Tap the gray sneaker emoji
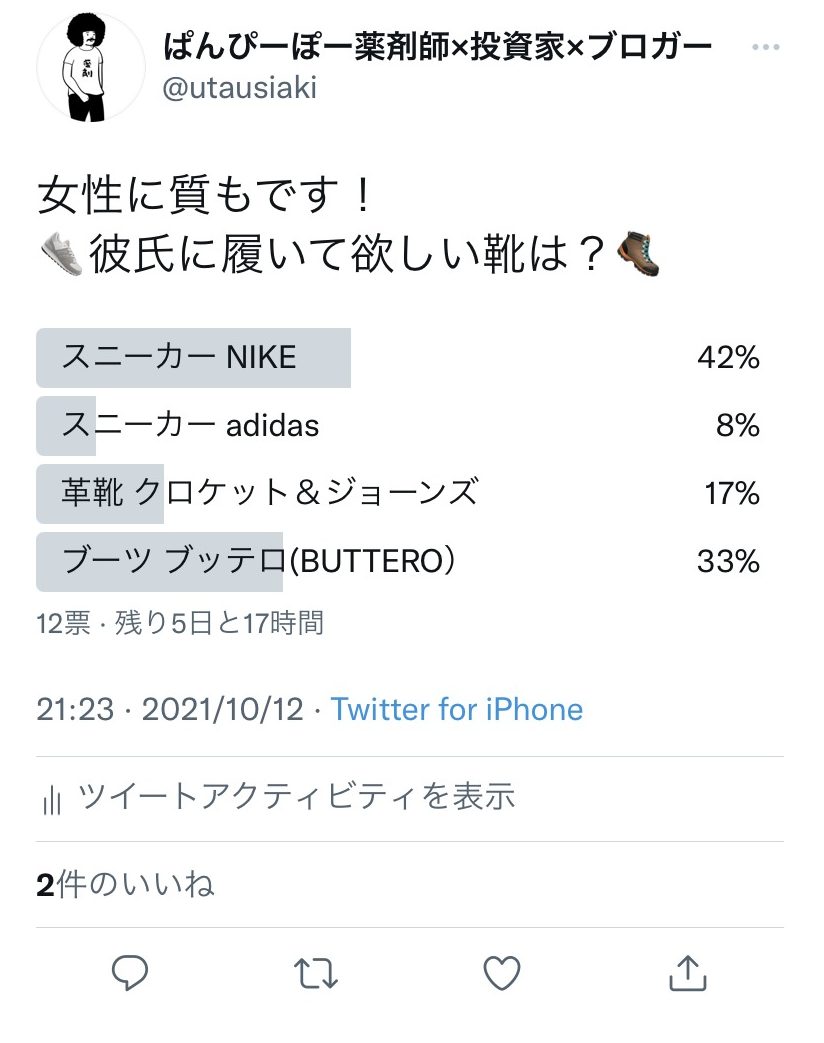 [61, 257]
